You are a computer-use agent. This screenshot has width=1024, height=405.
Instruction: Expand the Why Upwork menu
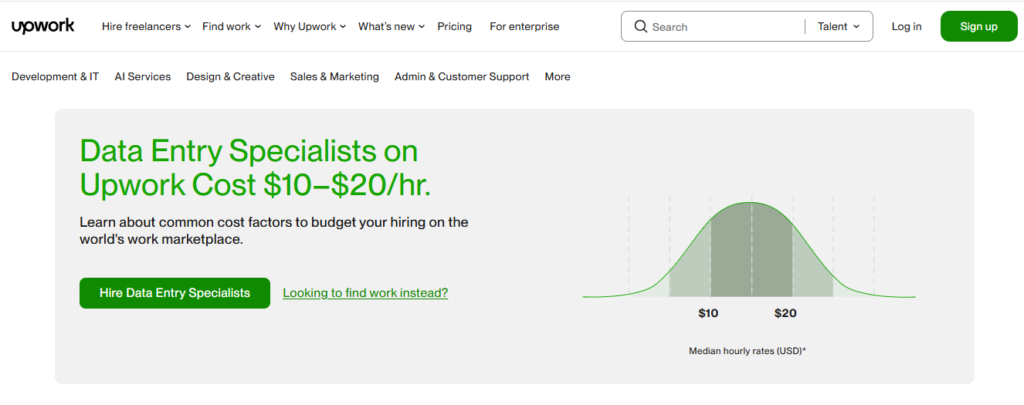[310, 27]
